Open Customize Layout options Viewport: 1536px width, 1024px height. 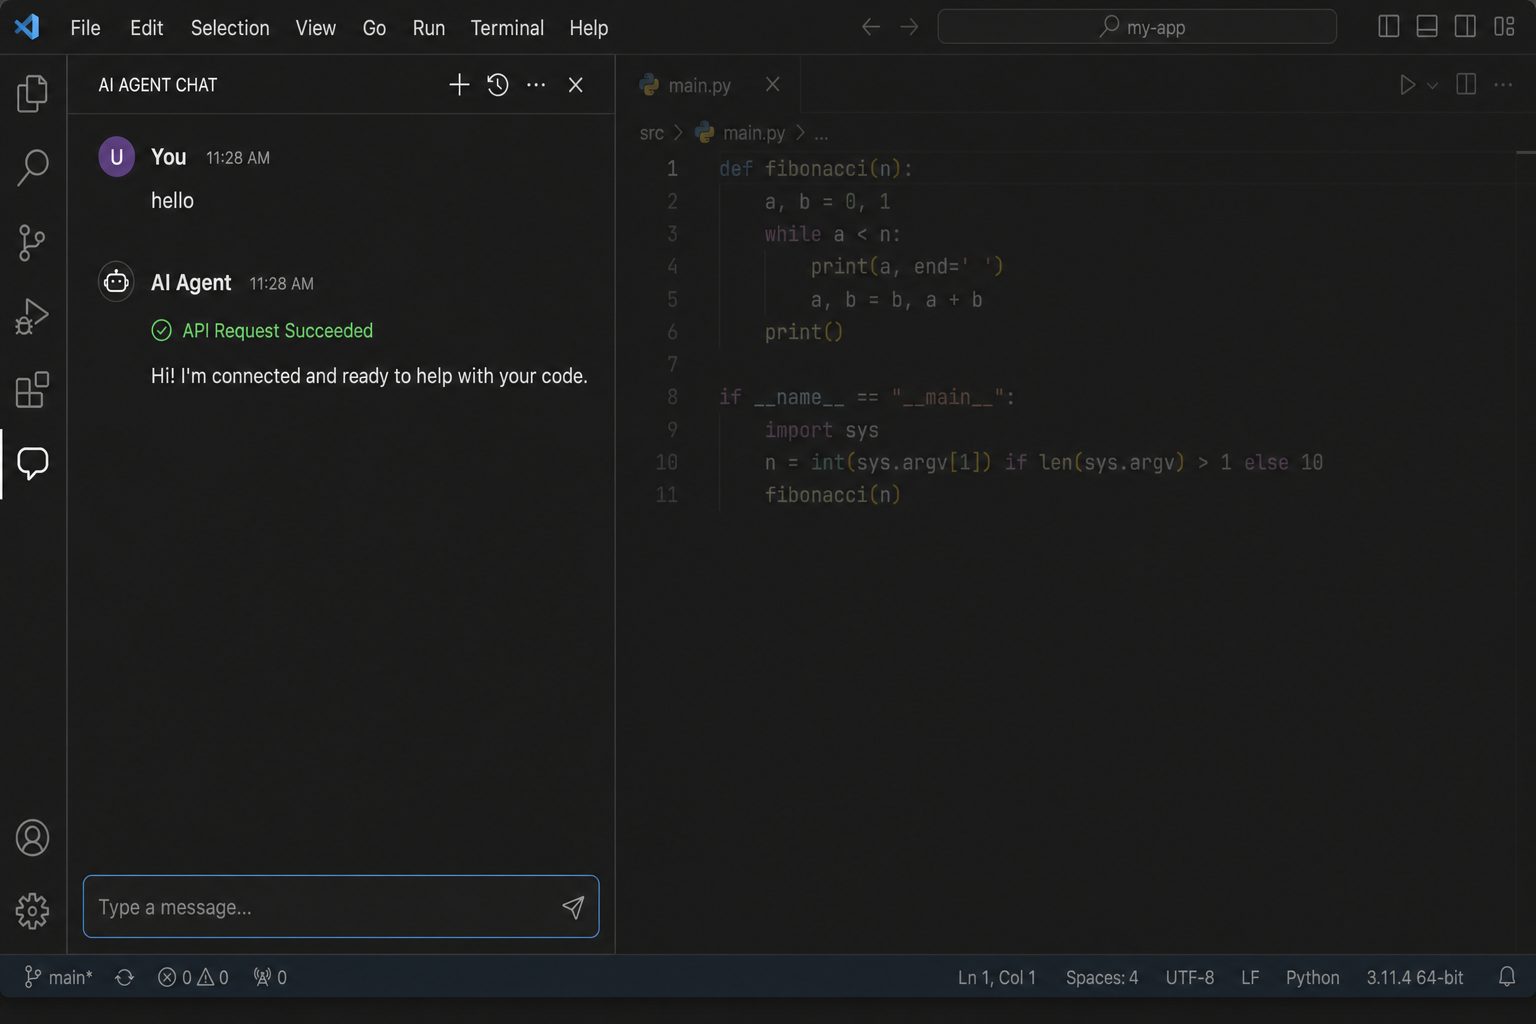1504,27
